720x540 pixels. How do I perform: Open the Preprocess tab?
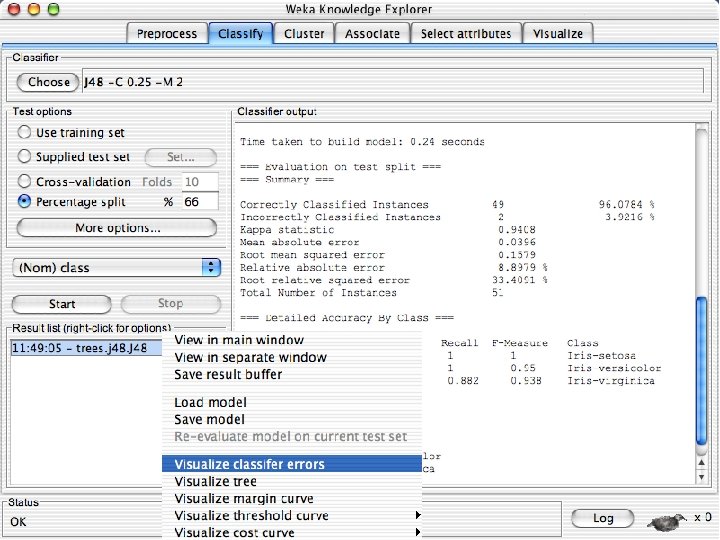pyautogui.click(x=167, y=34)
